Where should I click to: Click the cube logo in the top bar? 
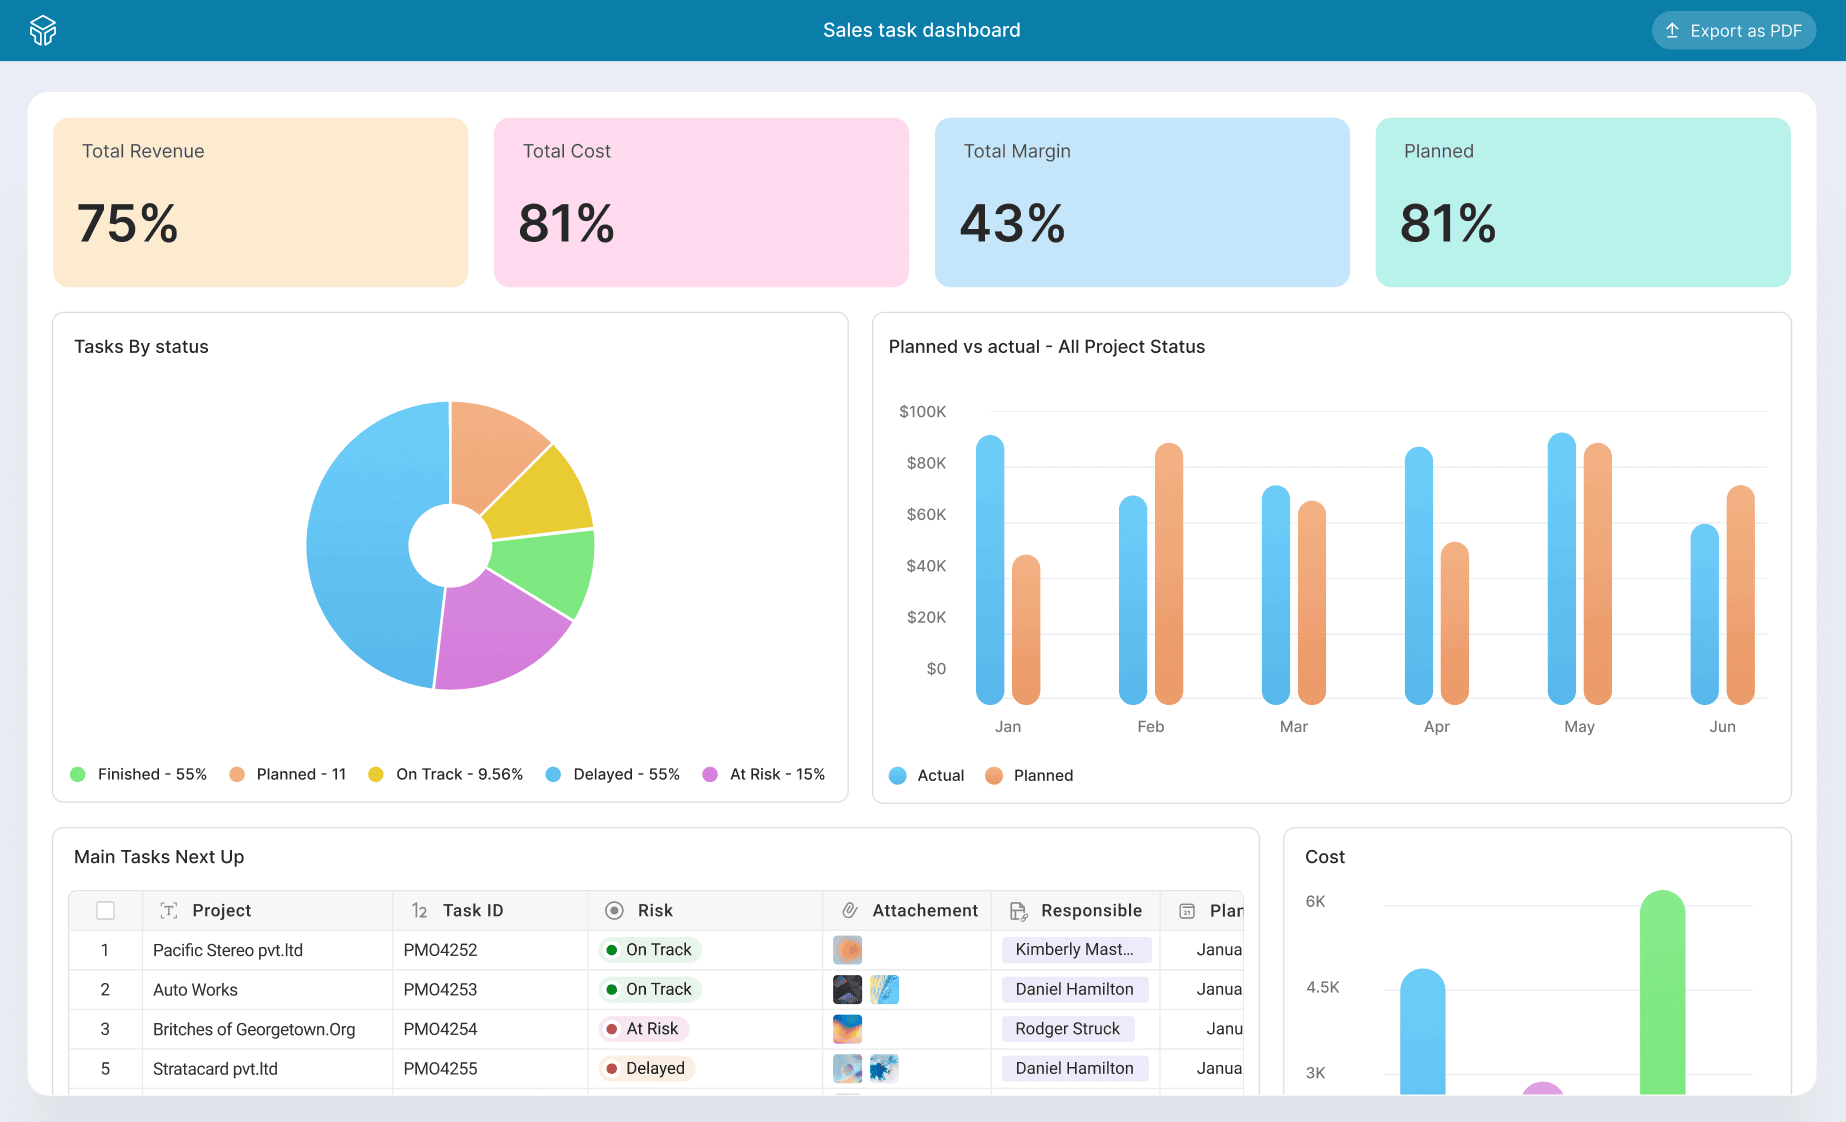[42, 30]
